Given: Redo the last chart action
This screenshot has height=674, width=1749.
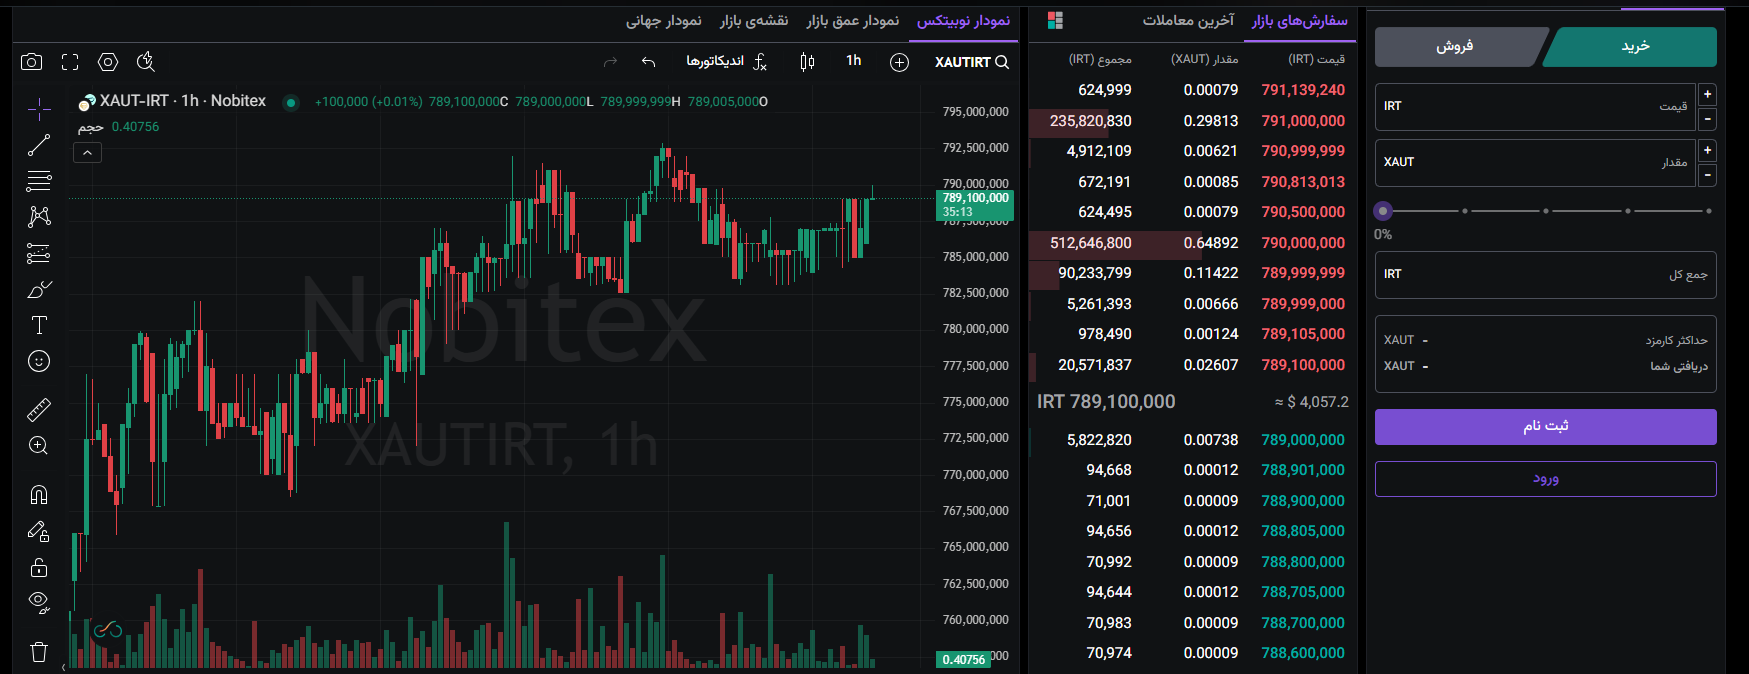Looking at the screenshot, I should pos(610,62).
